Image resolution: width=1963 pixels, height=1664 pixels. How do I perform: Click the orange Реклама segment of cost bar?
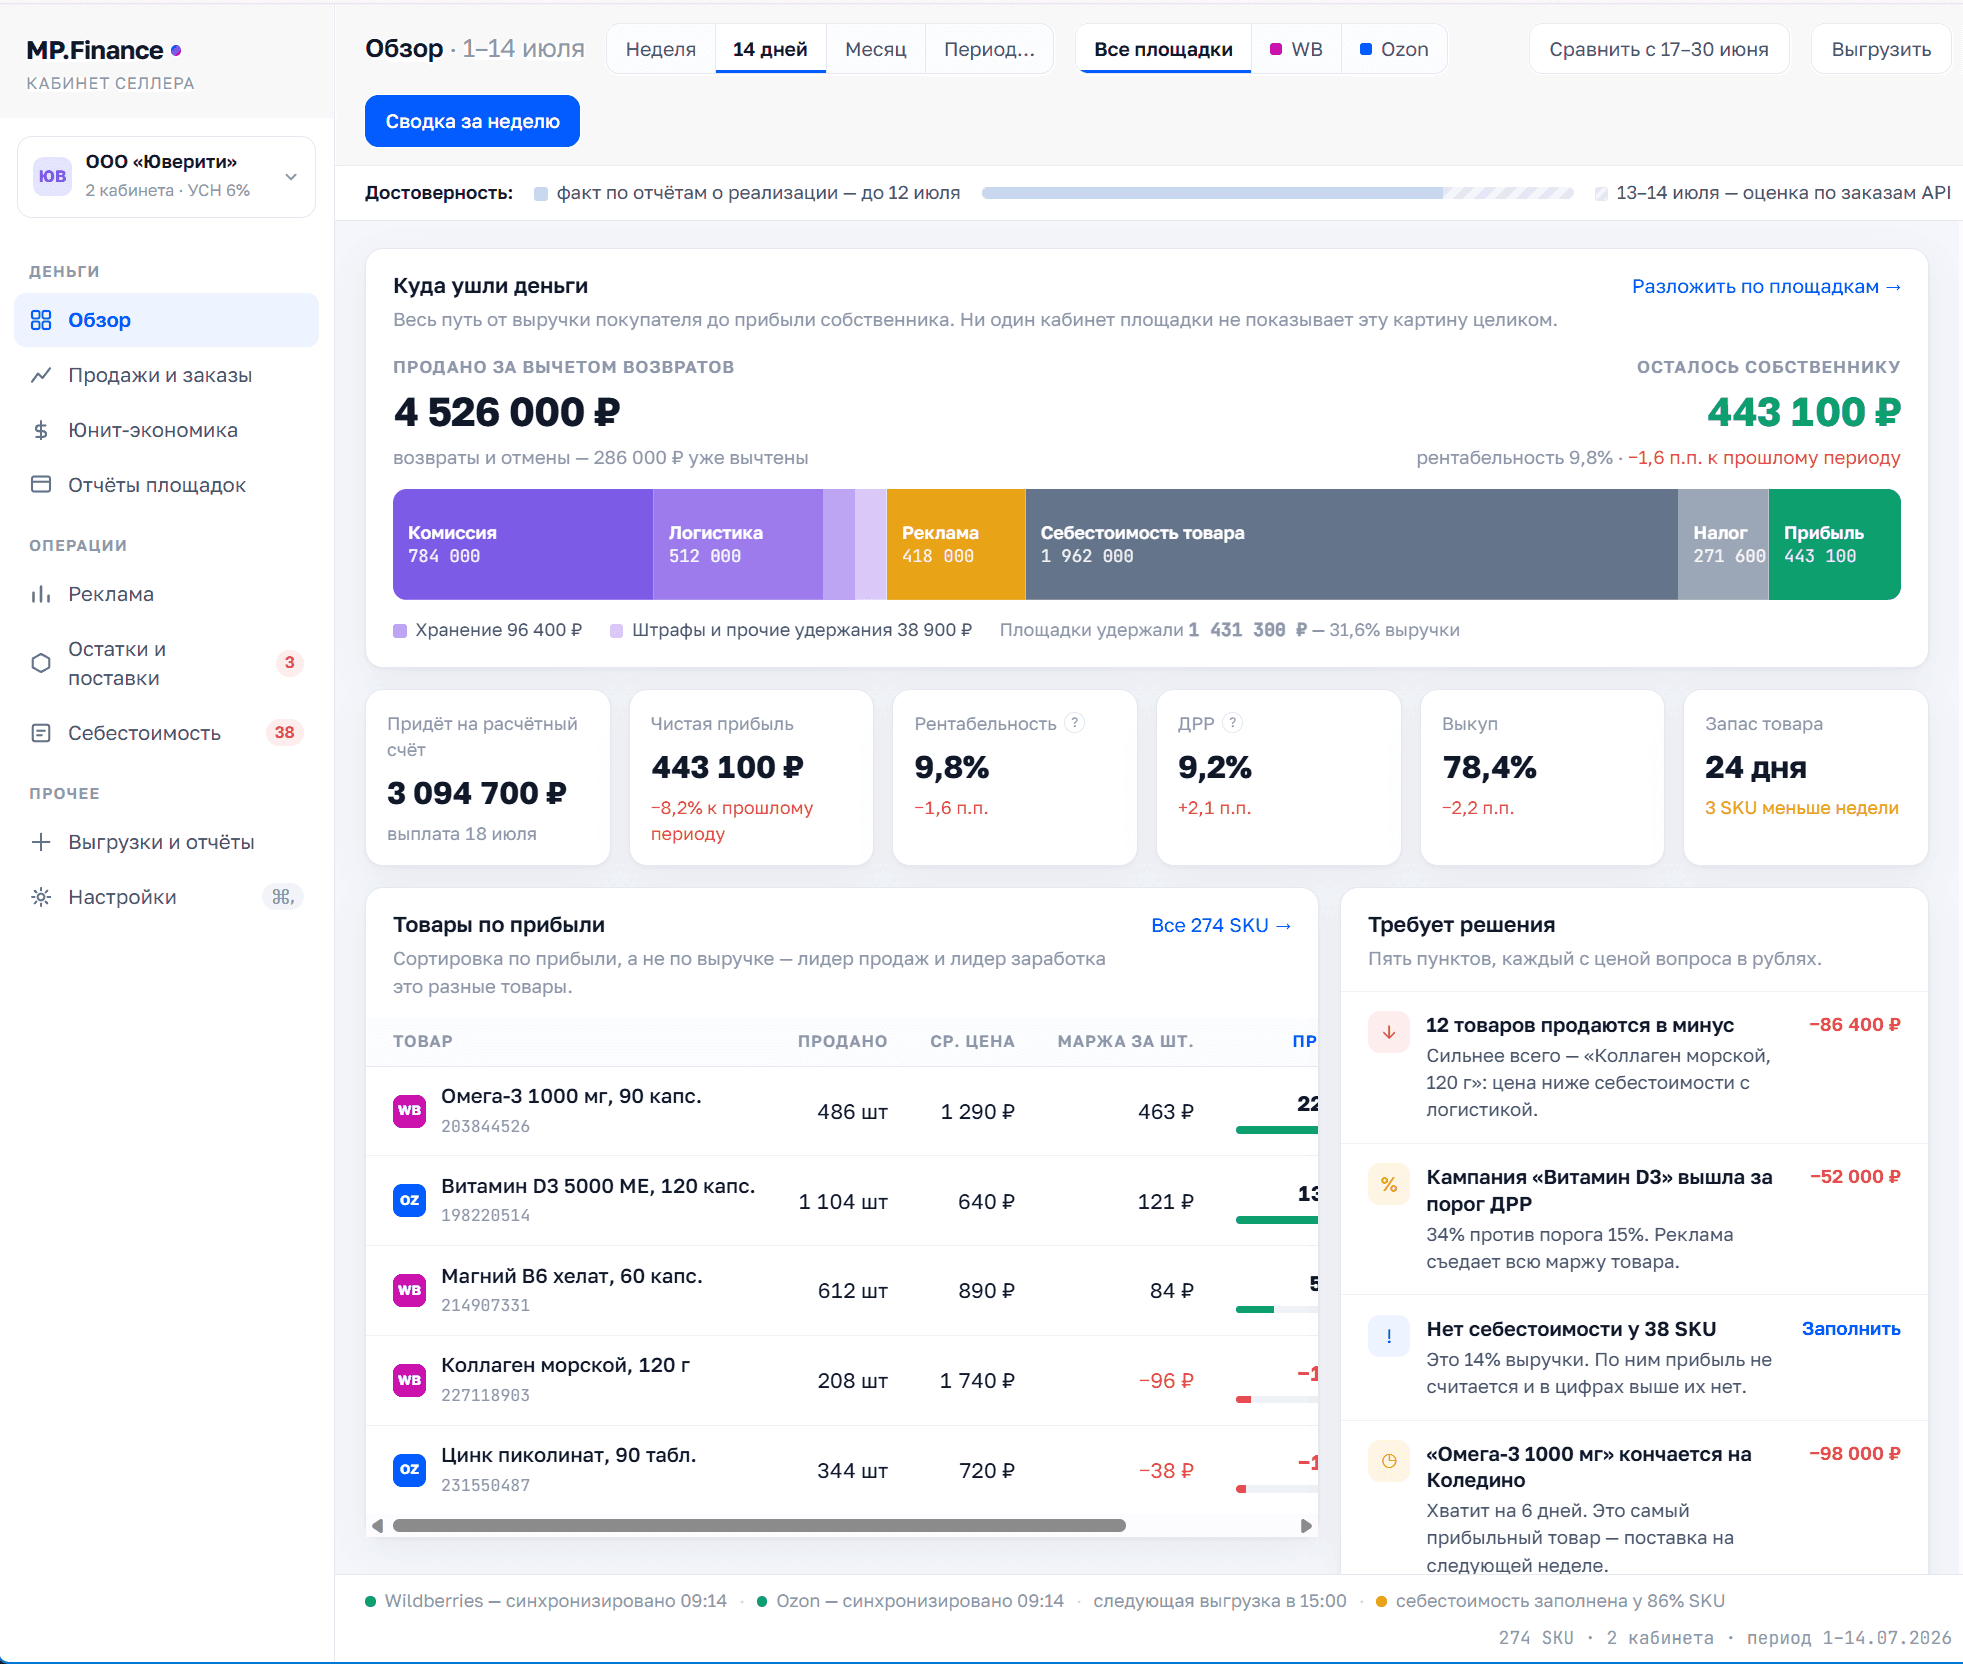pos(956,545)
